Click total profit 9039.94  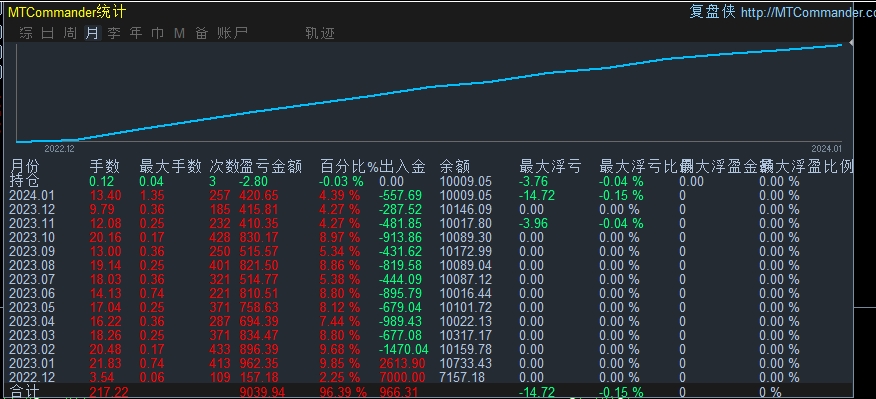[x=262, y=392]
